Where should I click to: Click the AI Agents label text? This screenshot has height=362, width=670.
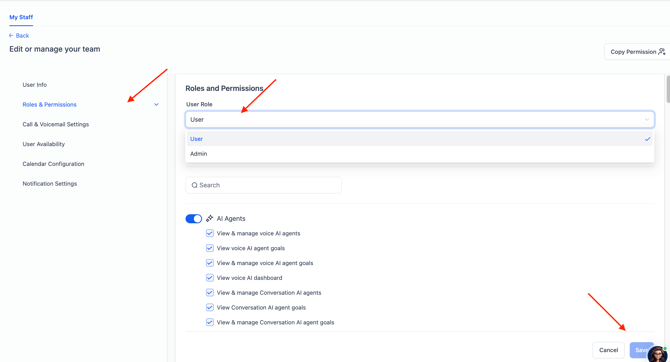(x=231, y=218)
